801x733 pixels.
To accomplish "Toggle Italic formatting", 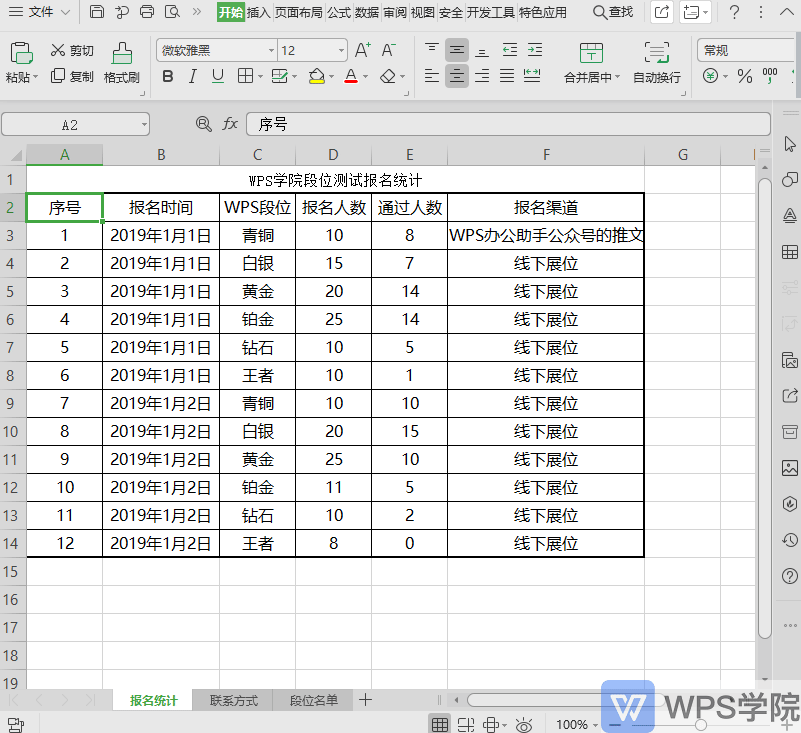I will [x=193, y=77].
